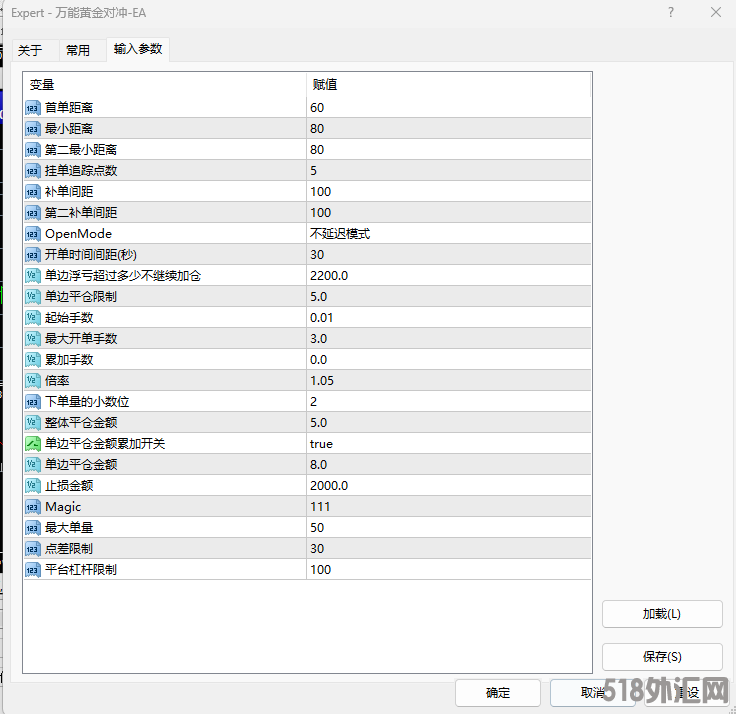
Task: Click the icon next to 最大单量
Action: coord(33,528)
